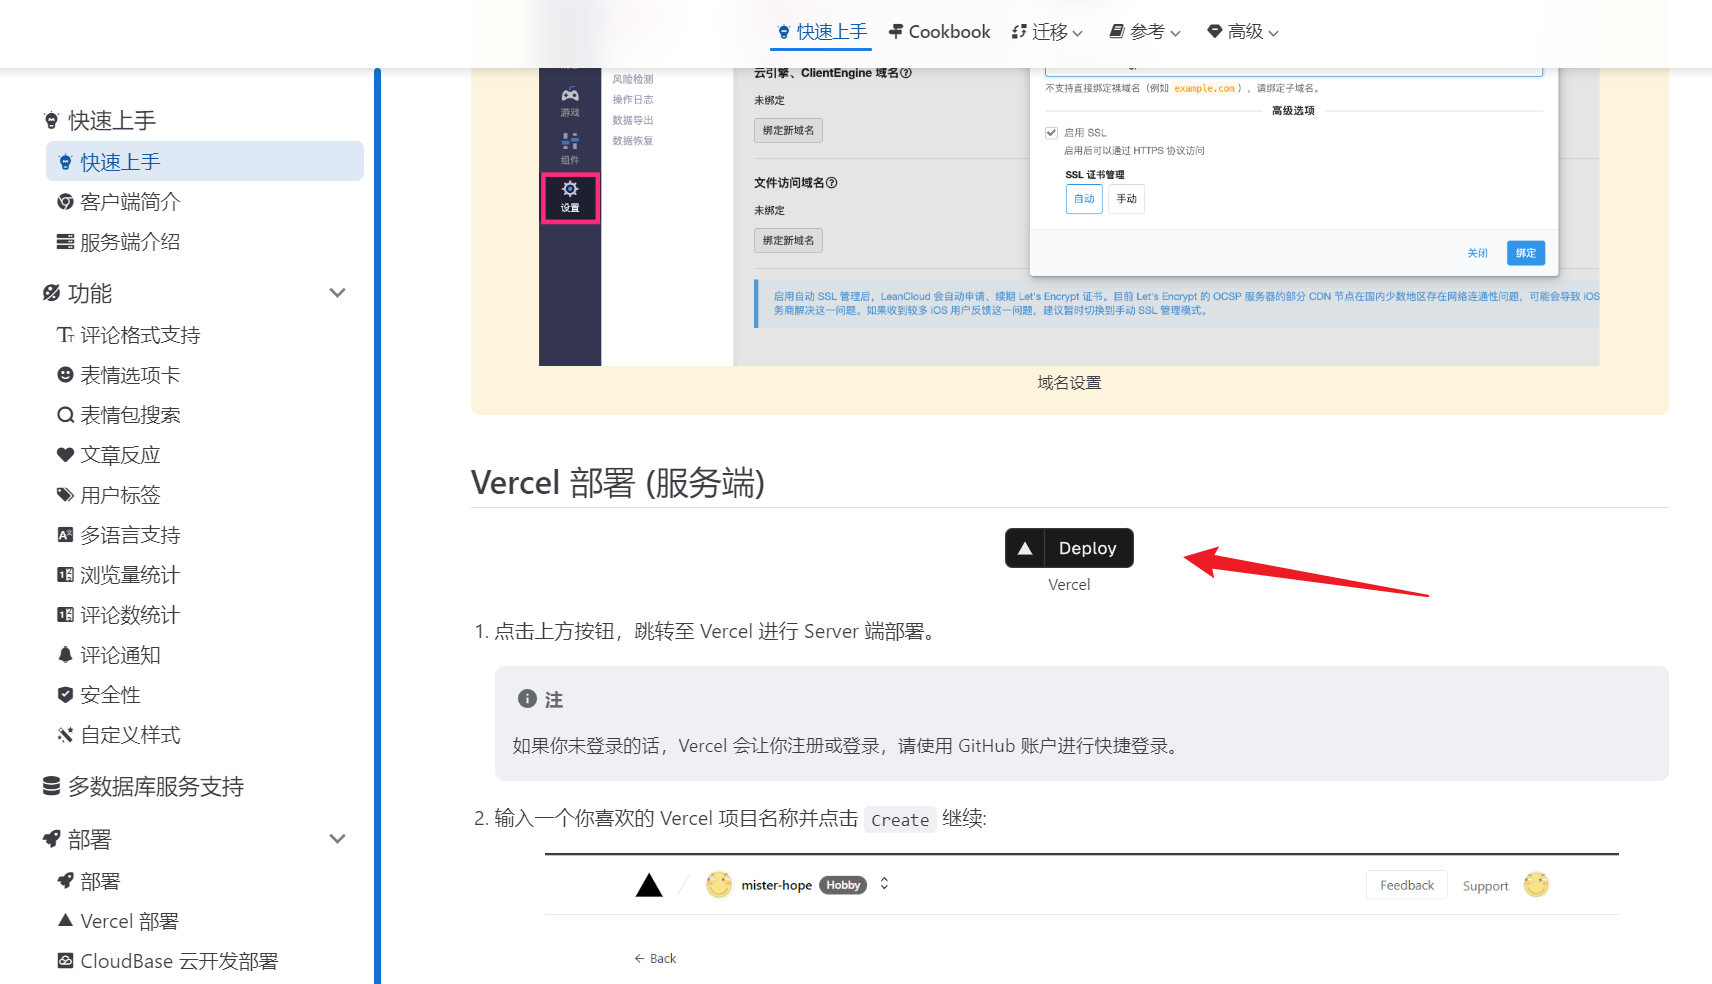The height and width of the screenshot is (984, 1712).
Task: Click the heart icon beside 文章反应
Action: coord(65,455)
